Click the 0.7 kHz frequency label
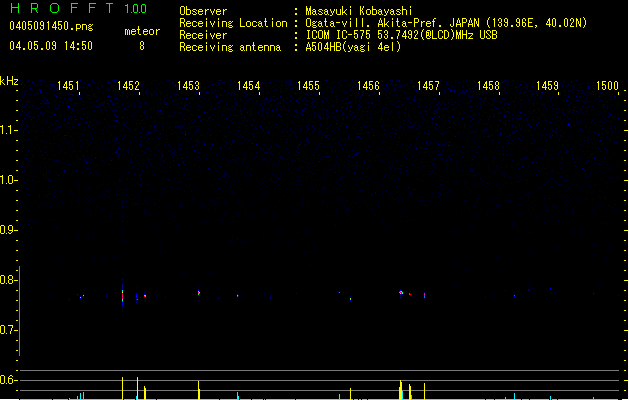Image resolution: width=629 pixels, height=400 pixels. coord(7,330)
